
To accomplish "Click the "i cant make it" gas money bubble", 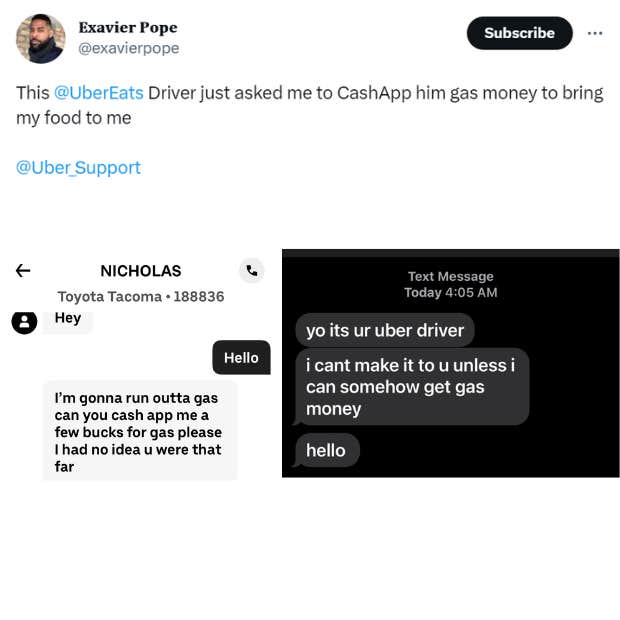I will click(x=411, y=387).
